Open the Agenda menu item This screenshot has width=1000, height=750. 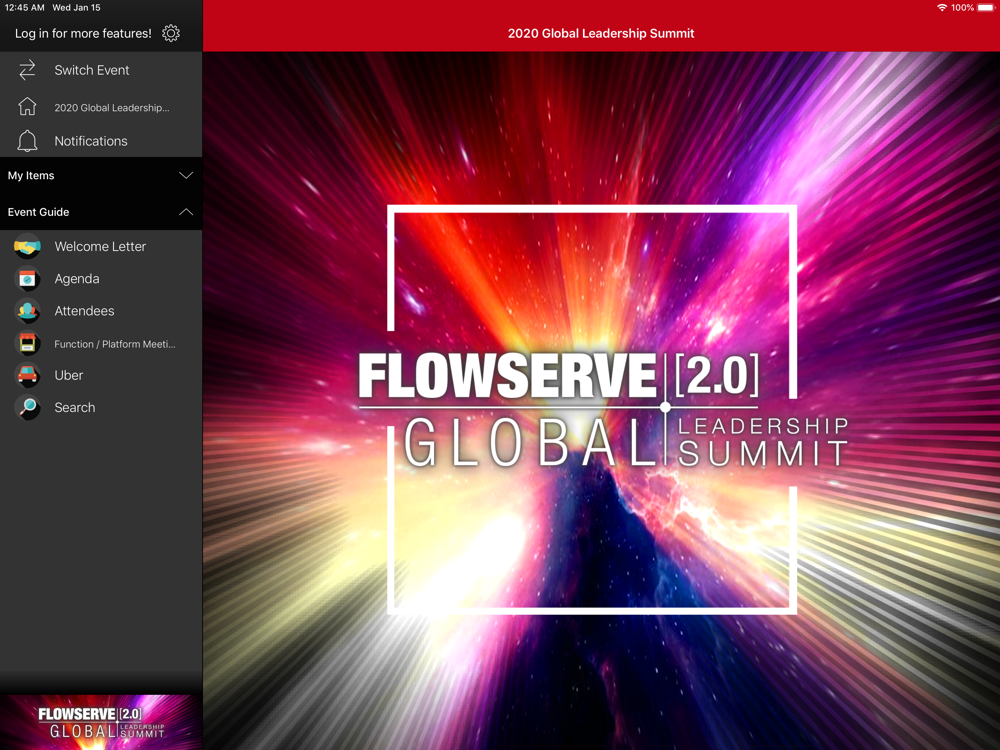[77, 279]
